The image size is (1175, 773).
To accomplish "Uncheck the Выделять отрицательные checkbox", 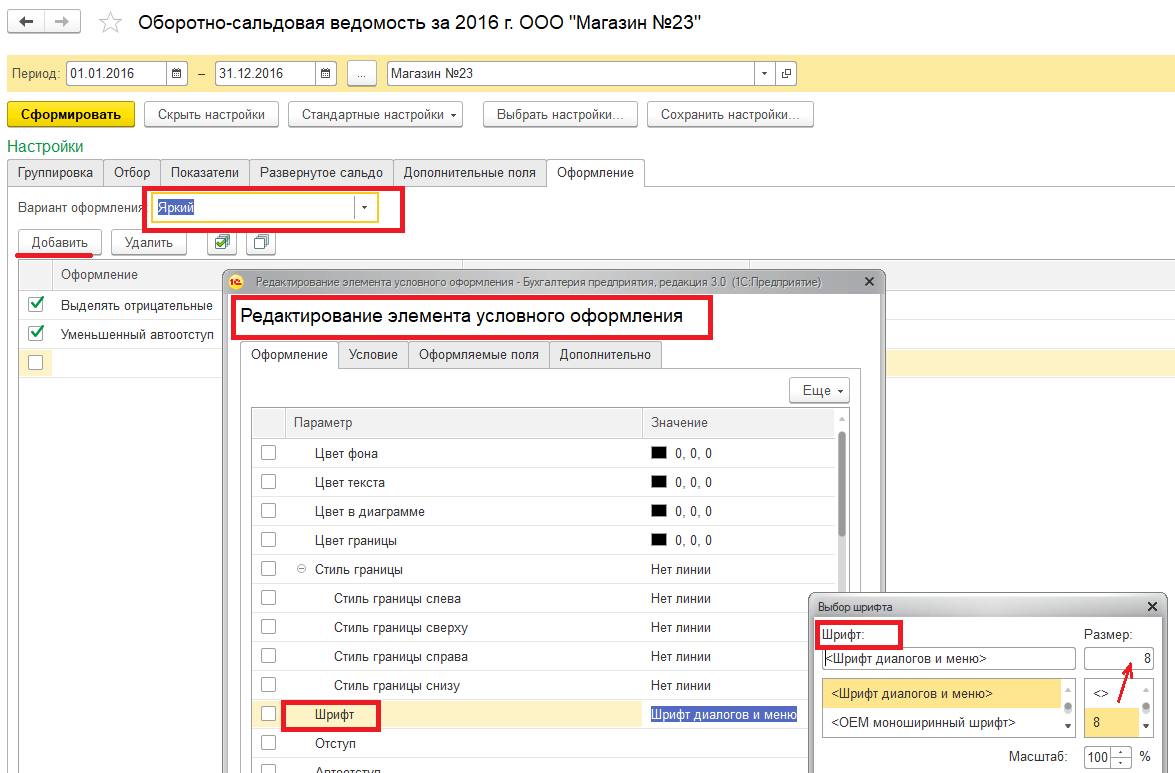I will (37, 304).
